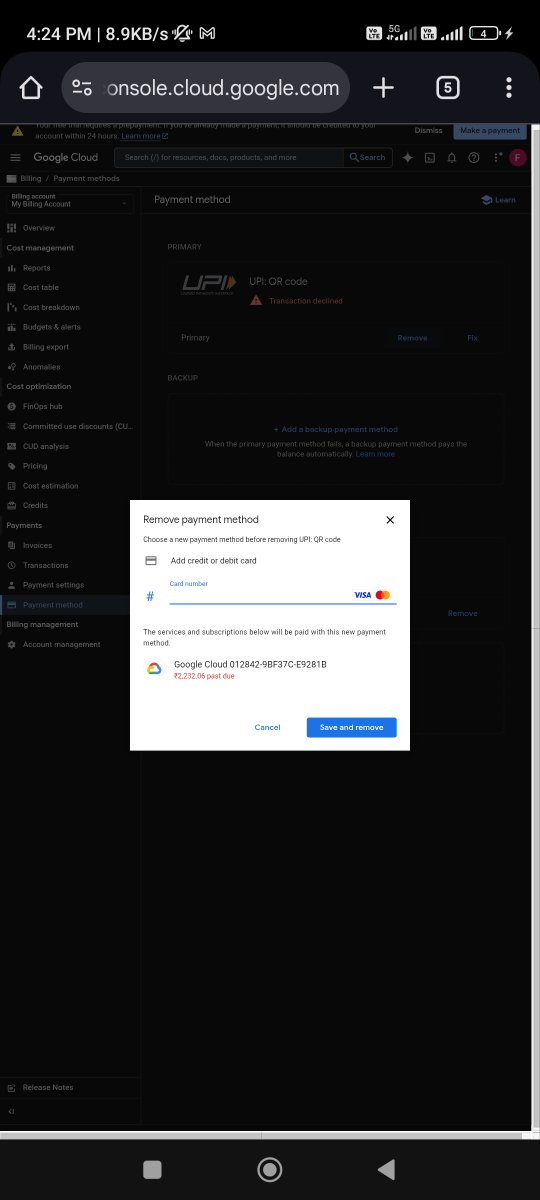This screenshot has width=540, height=1200.
Task: Click Billing breadcrumb
Action: (x=31, y=178)
